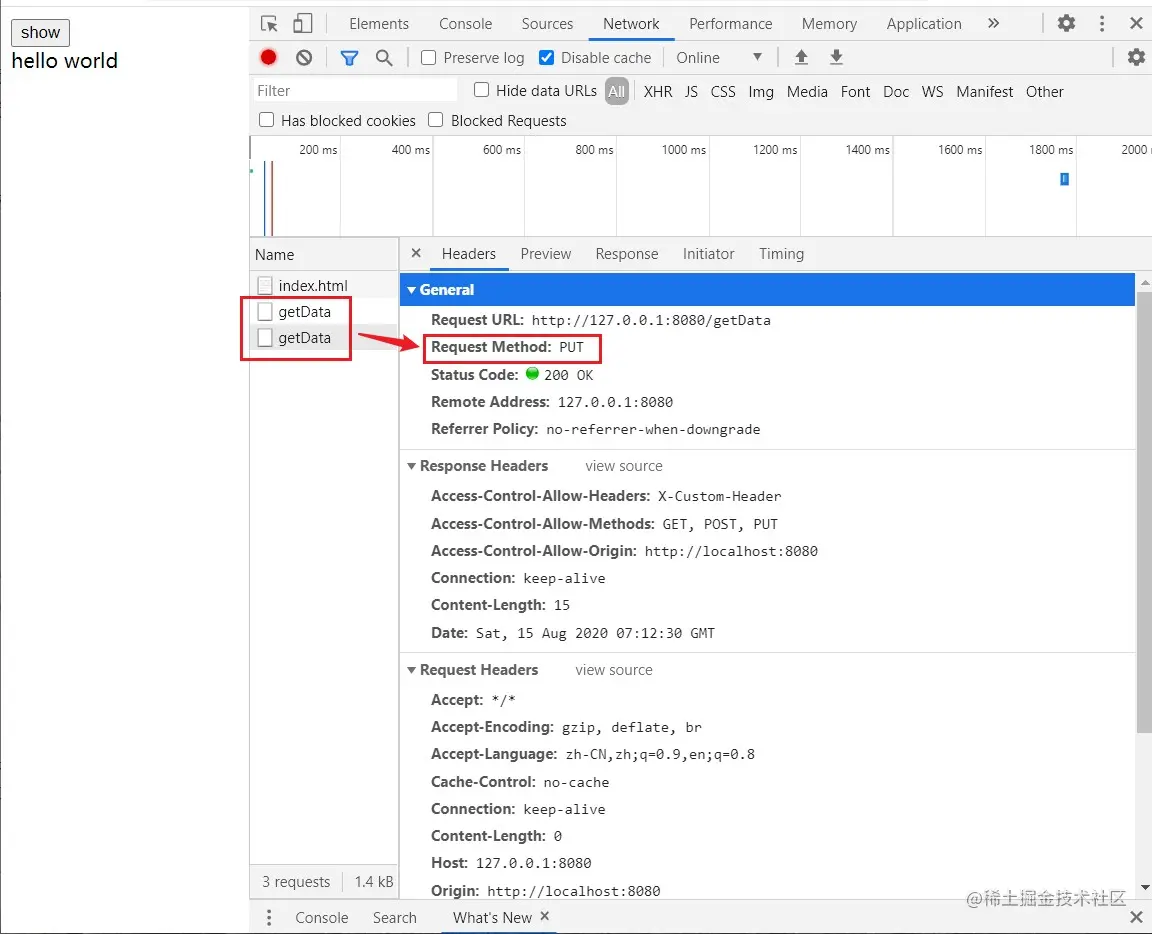Close the bottom drawer panel
The width and height of the screenshot is (1152, 934).
1136,917
